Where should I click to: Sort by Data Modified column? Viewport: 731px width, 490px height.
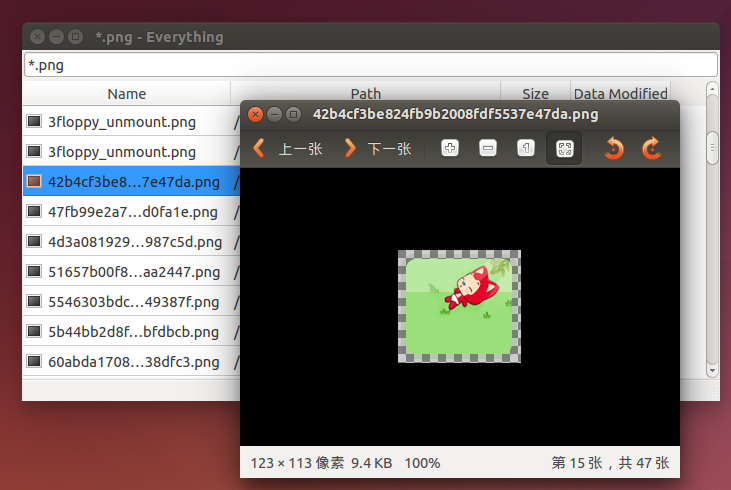coord(620,94)
